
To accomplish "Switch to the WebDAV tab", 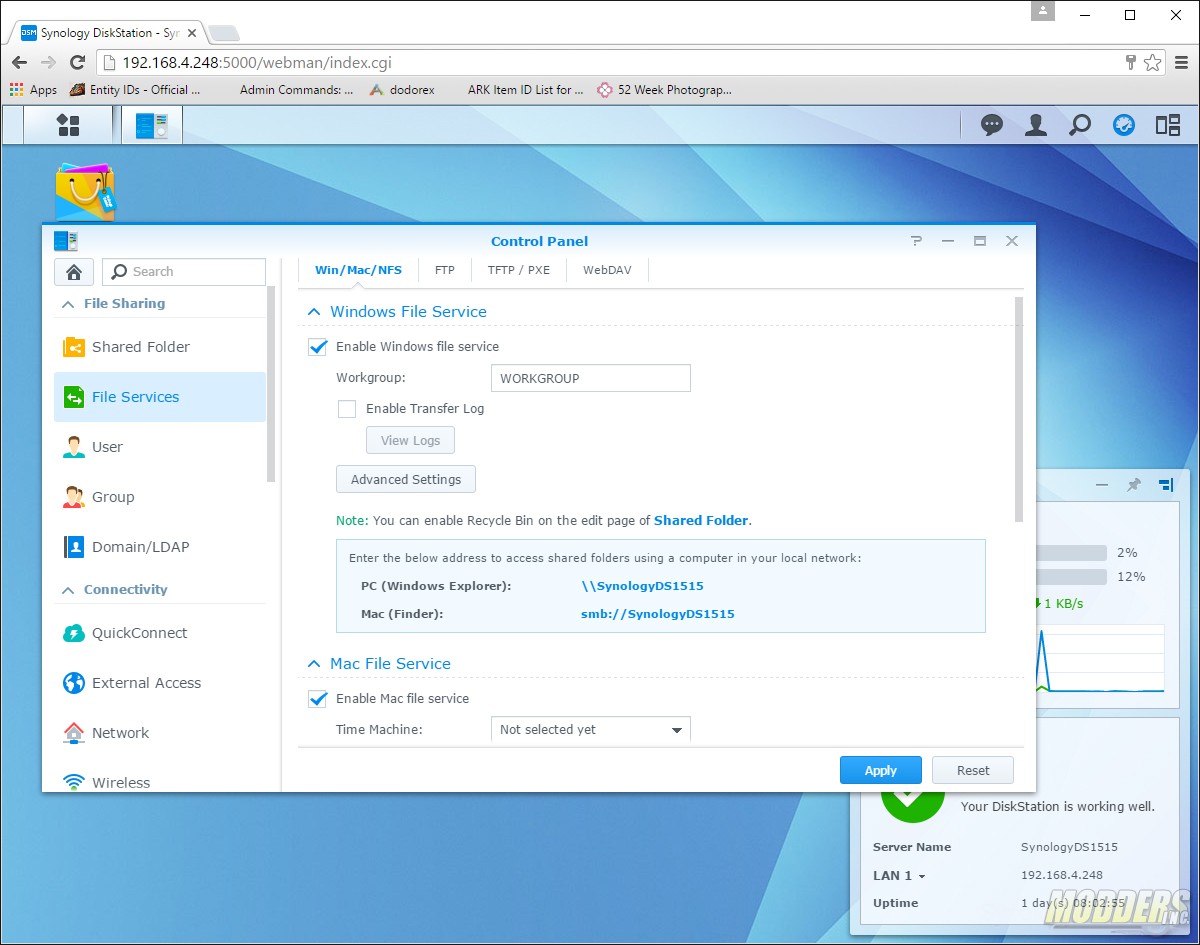I will (608, 270).
